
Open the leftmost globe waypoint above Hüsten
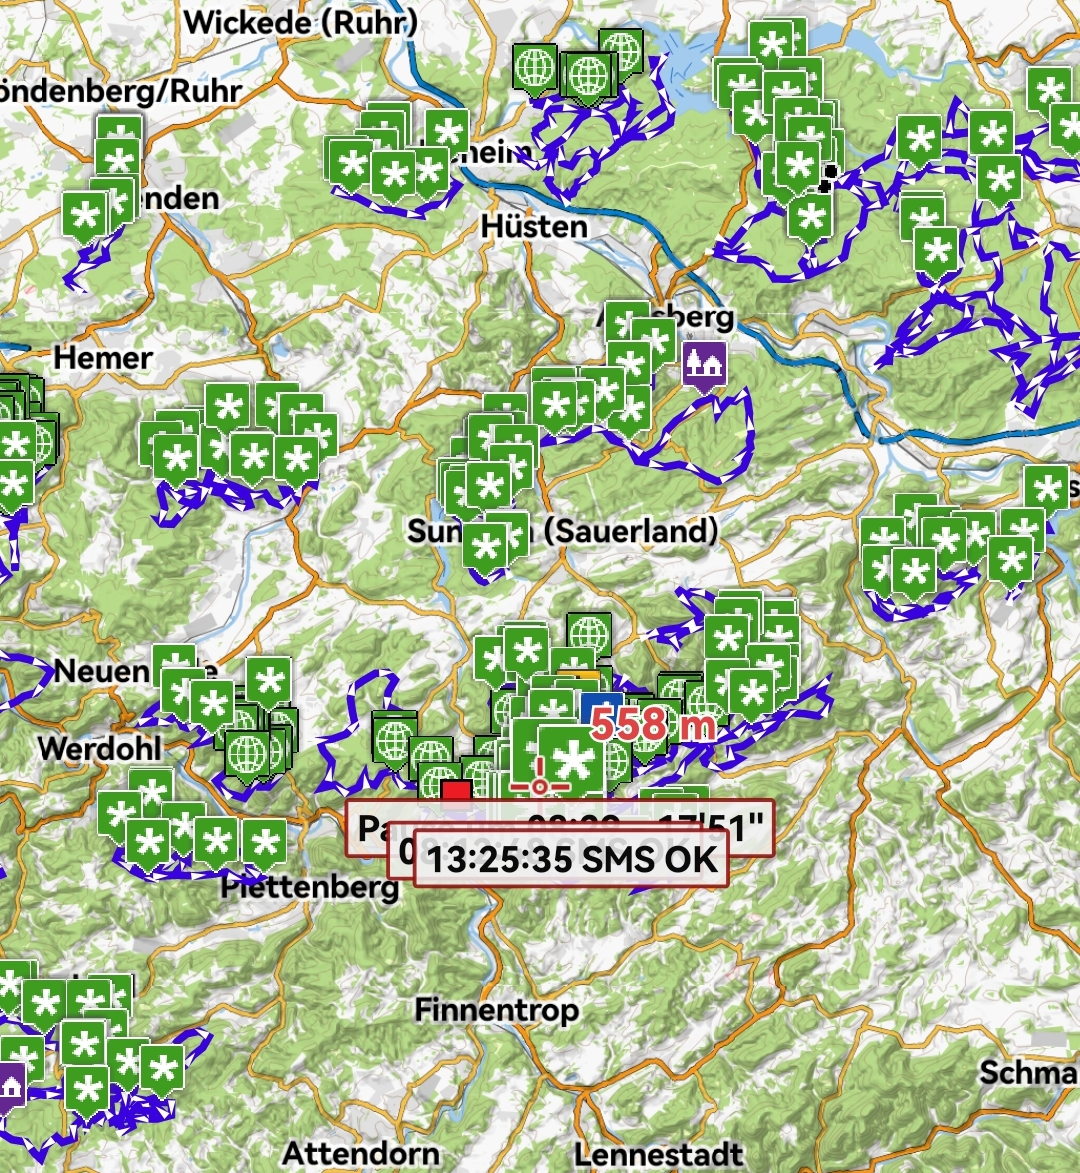pyautogui.click(x=534, y=67)
